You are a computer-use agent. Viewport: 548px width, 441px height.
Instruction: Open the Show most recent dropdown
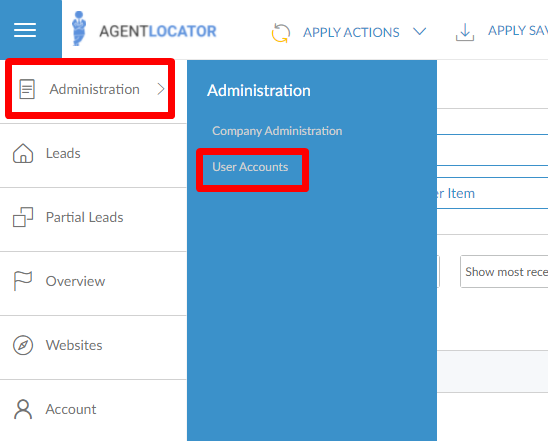(x=504, y=272)
